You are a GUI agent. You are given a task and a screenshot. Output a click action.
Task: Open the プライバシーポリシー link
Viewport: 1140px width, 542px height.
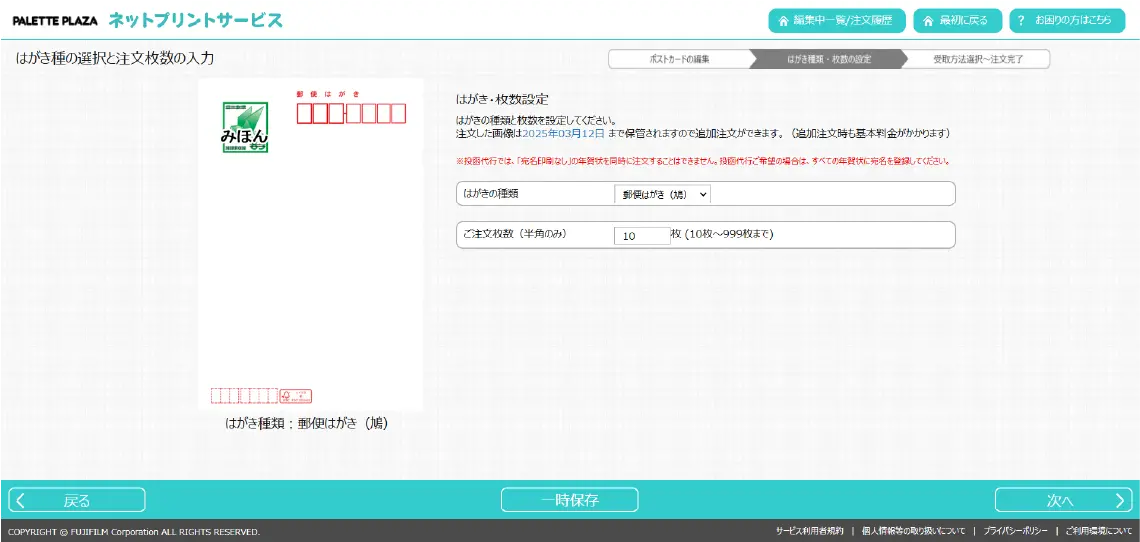(x=1015, y=531)
